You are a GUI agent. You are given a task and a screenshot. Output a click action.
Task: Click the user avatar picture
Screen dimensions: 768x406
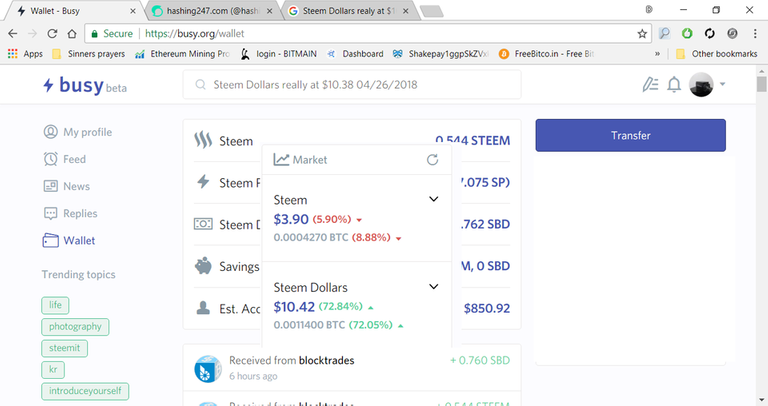(x=701, y=85)
